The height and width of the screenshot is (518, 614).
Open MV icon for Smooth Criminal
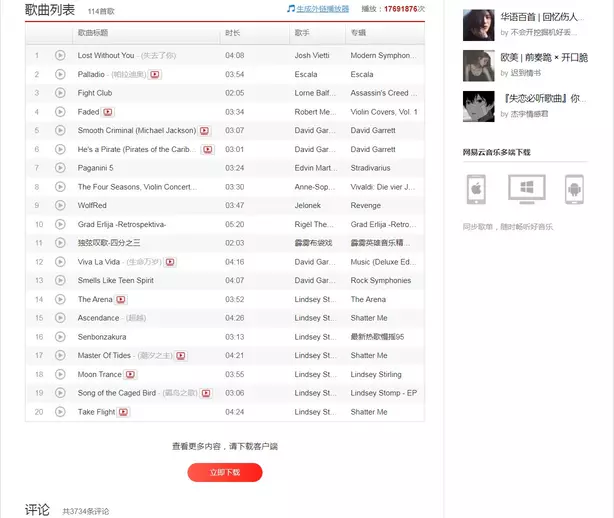[x=205, y=131]
